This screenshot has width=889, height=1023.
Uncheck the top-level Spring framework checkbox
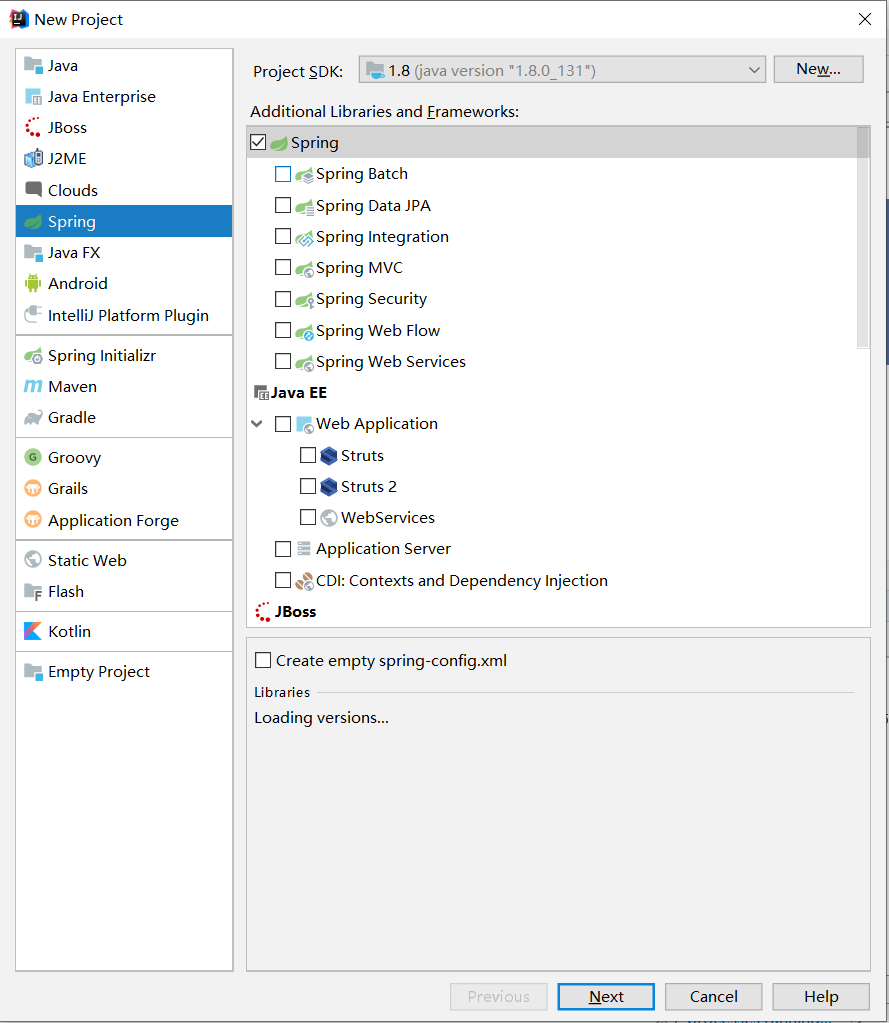point(258,142)
